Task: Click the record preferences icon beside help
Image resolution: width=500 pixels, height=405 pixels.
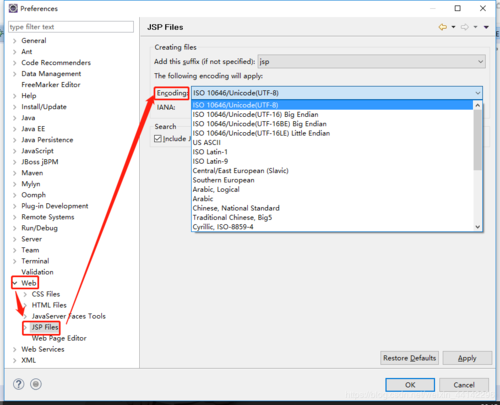Action: (x=36, y=384)
